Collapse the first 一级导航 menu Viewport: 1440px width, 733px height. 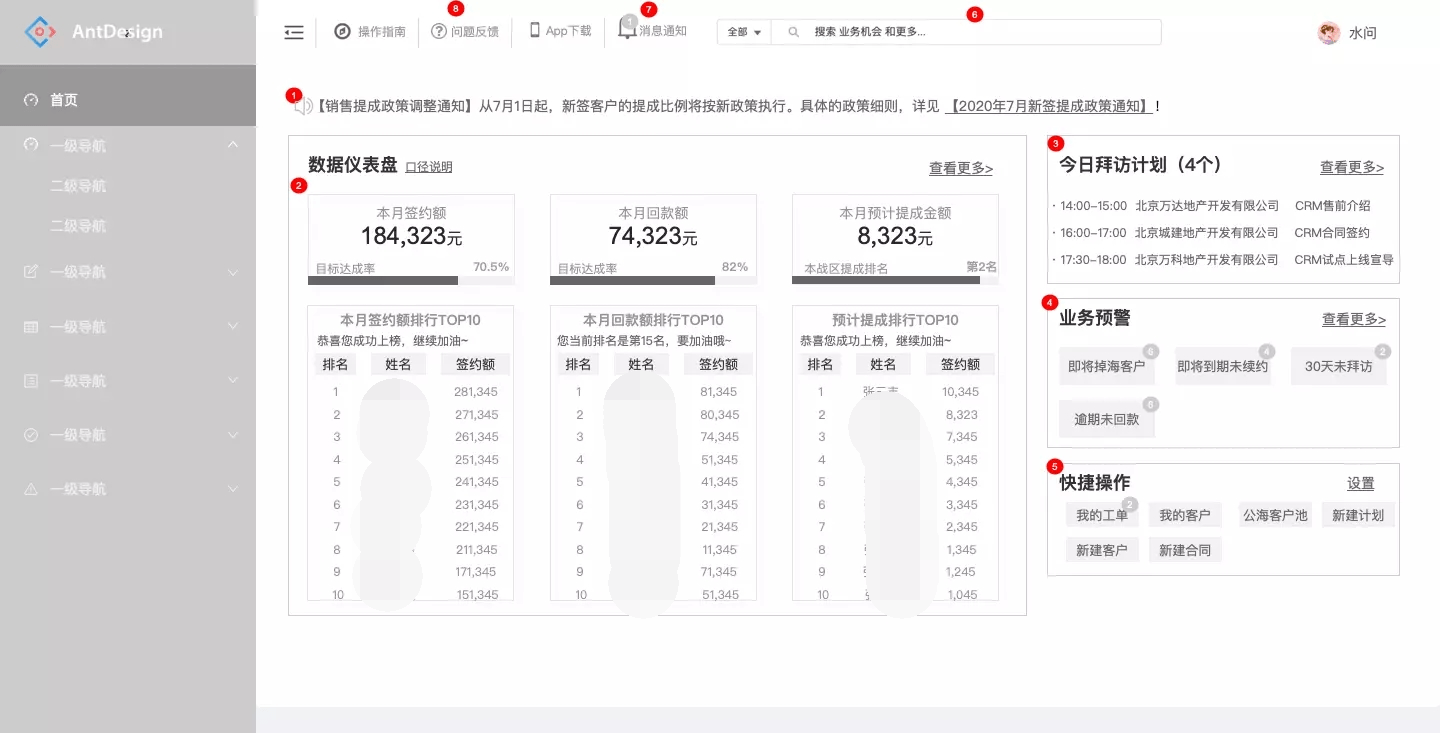click(x=233, y=146)
